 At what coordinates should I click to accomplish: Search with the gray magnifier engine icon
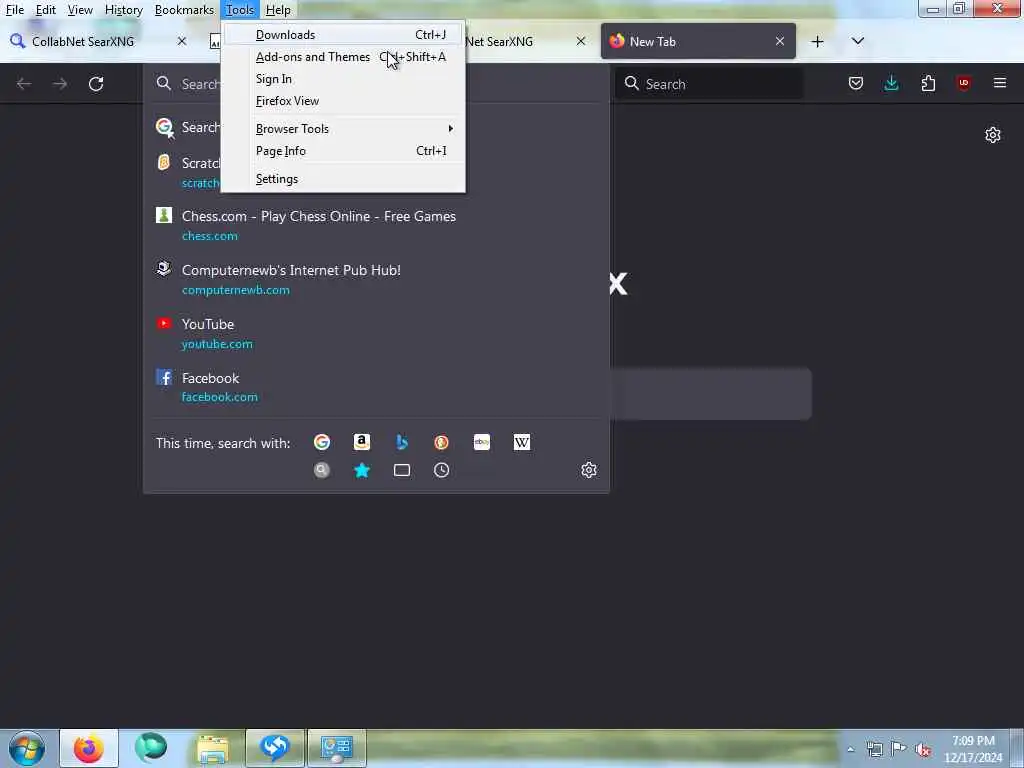click(322, 470)
